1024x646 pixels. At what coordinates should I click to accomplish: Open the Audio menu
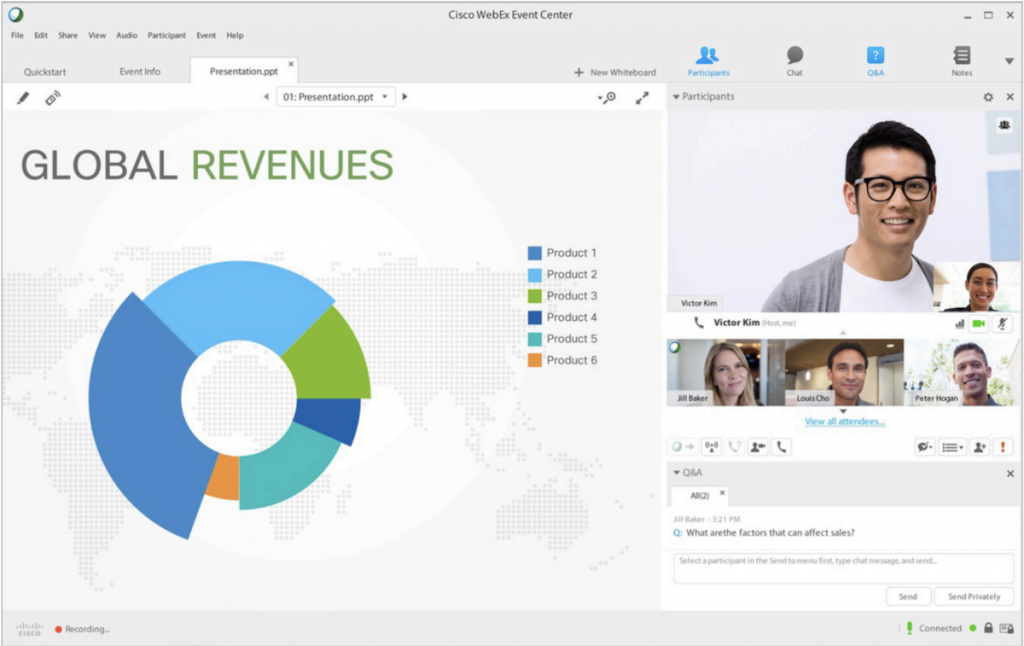coord(127,35)
